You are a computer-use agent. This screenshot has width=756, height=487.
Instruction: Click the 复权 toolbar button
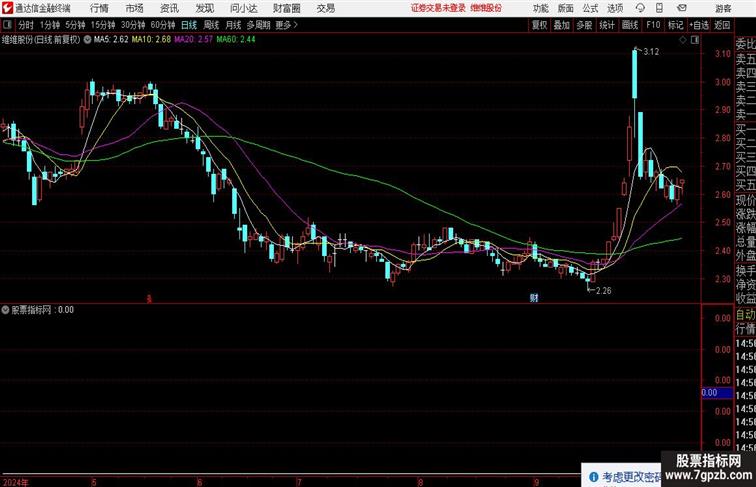pyautogui.click(x=540, y=25)
